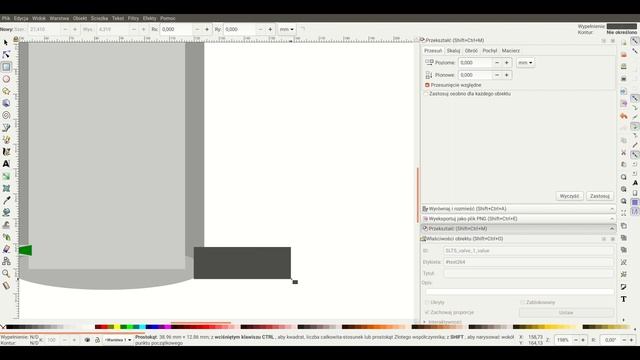This screenshot has width=640, height=360.
Task: Click the Poziome value input field
Action: 475,63
